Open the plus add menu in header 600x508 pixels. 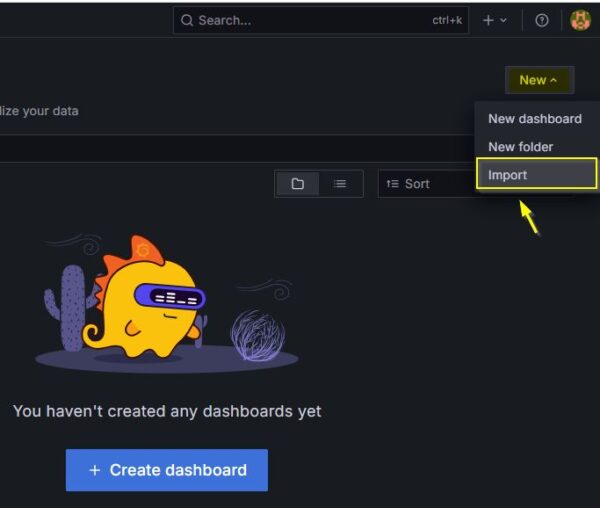tap(494, 20)
